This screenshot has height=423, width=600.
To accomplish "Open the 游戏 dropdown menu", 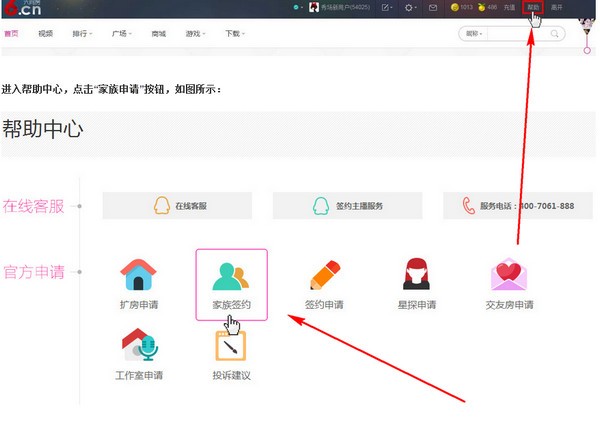I will 193,33.
